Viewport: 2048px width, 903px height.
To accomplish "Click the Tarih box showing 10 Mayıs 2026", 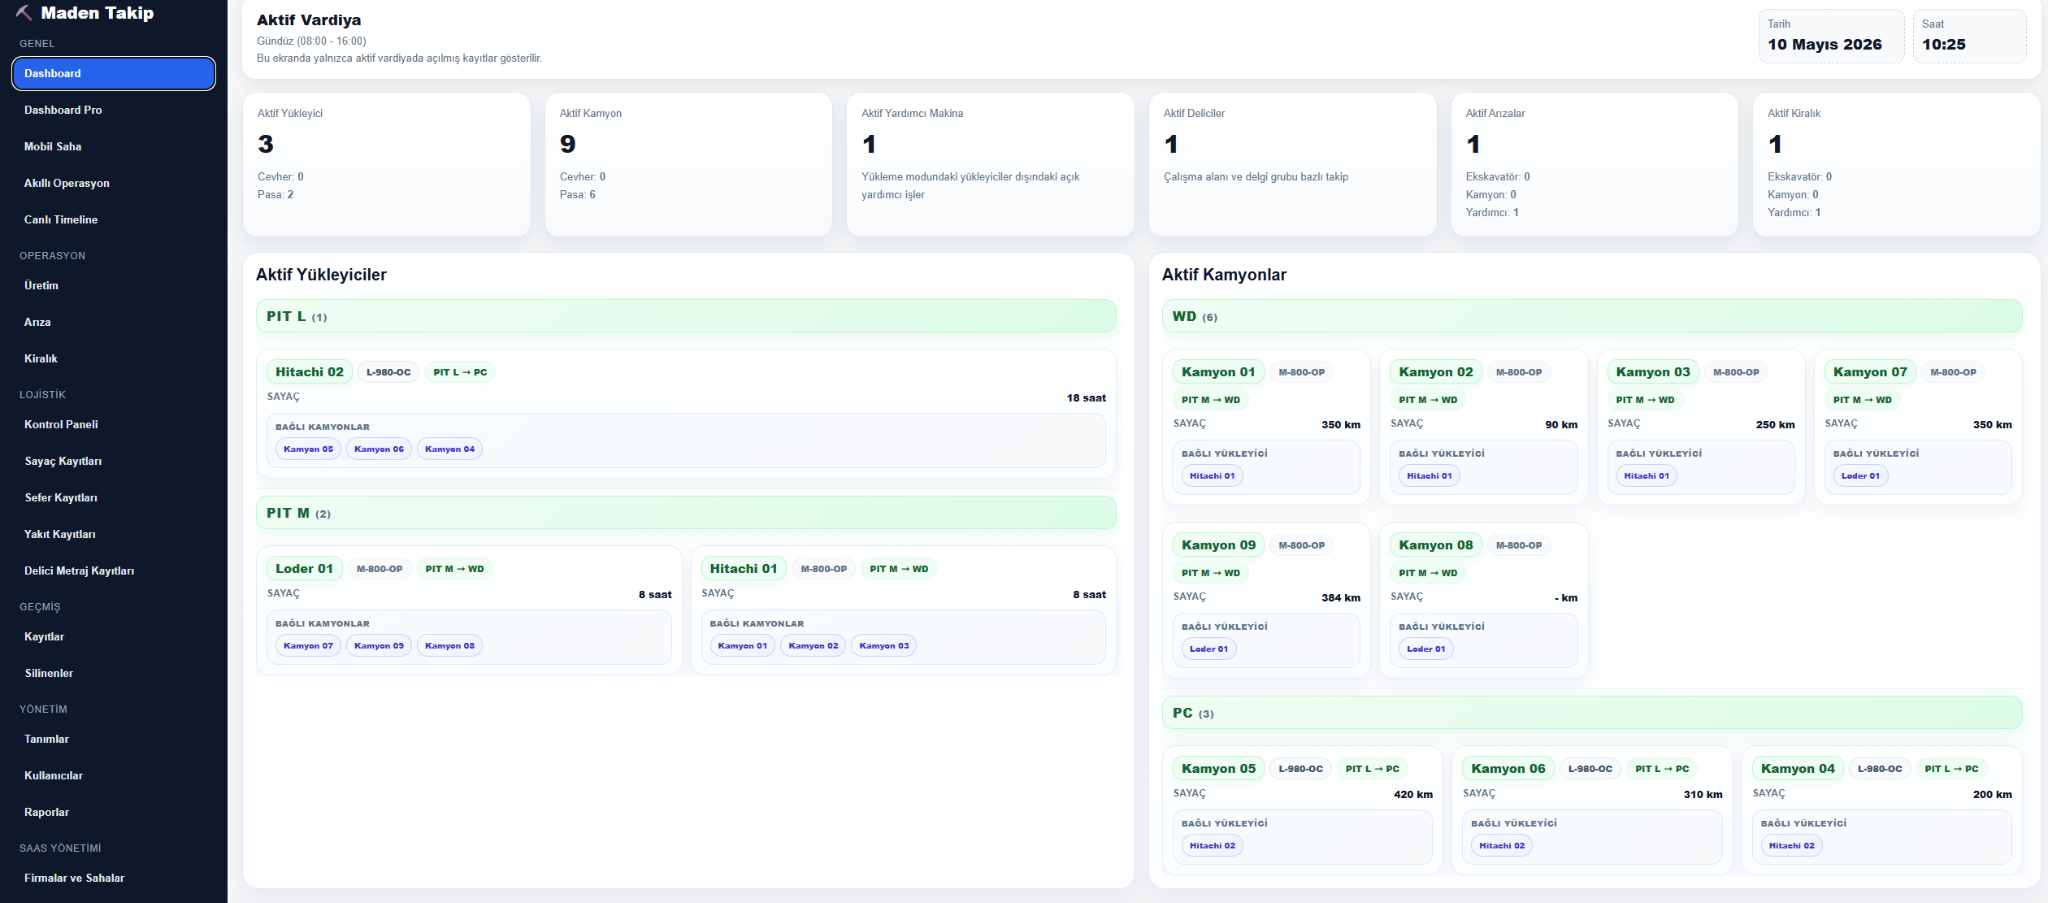I will (x=1831, y=36).
